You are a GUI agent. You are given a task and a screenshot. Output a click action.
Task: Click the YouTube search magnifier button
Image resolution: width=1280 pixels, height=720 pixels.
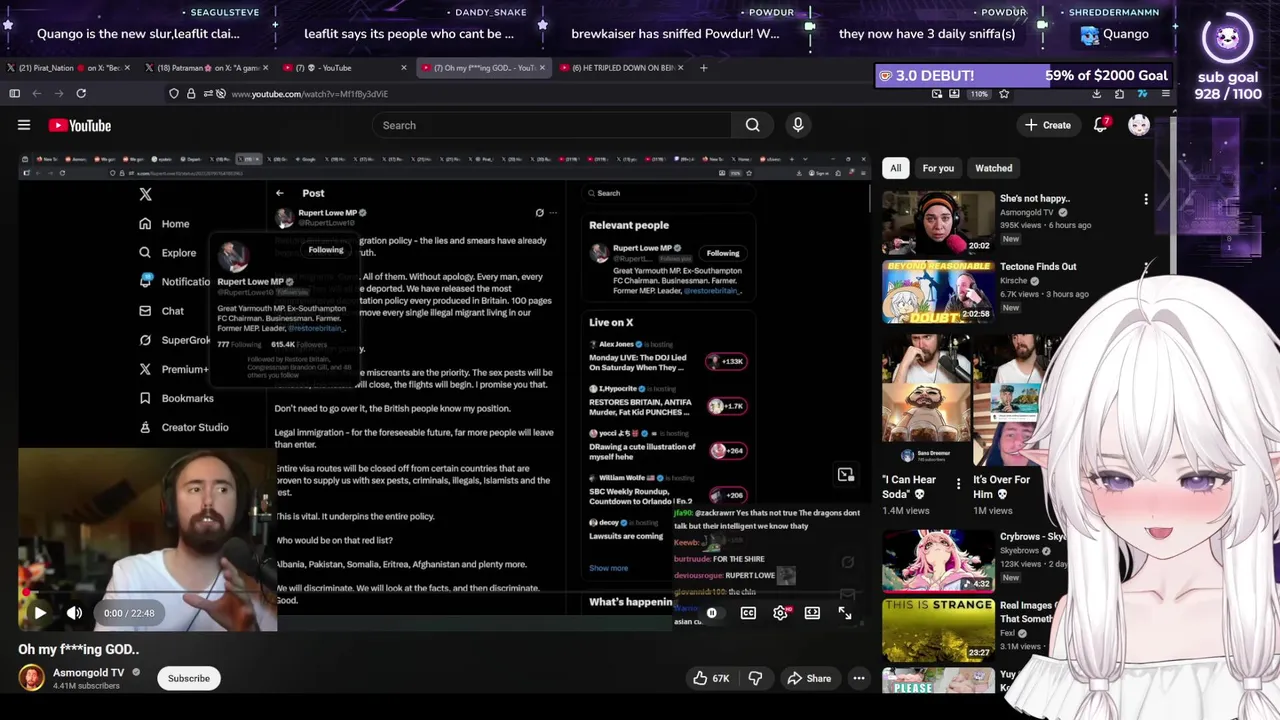point(752,125)
